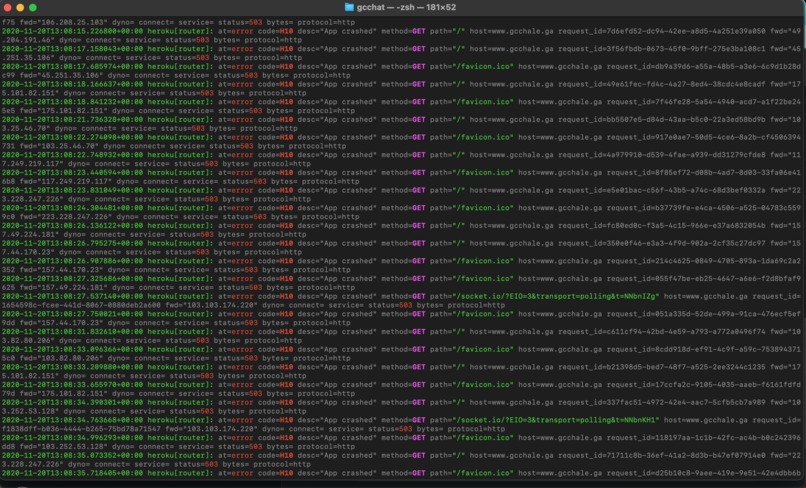Click timestamp 2020-11-20T13:08:34.390301+00:00
806x488 pixels.
tap(72, 402)
